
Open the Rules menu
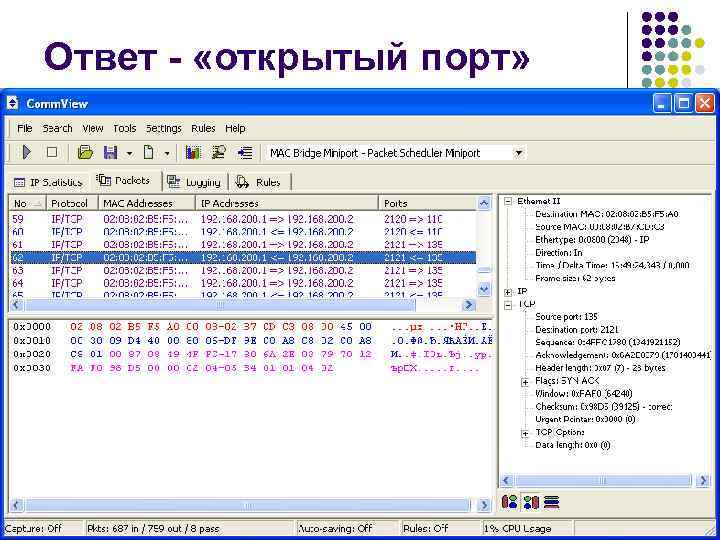click(x=203, y=129)
